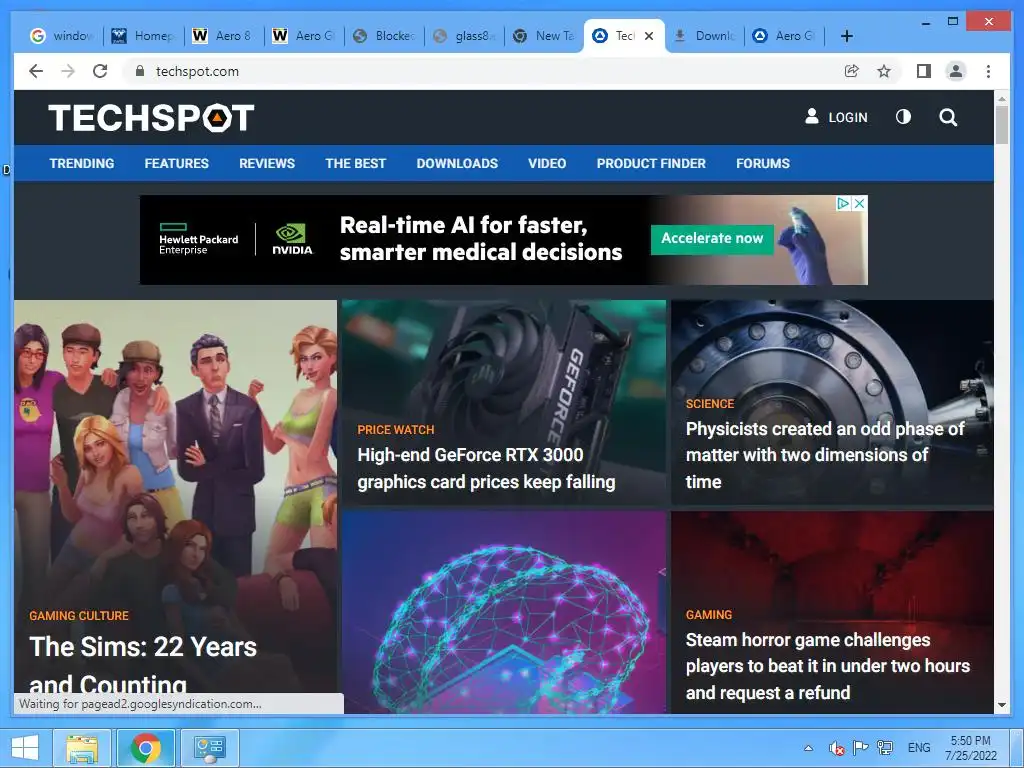Switch to the New Tab tab
Image resolution: width=1024 pixels, height=768 pixels.
click(545, 36)
